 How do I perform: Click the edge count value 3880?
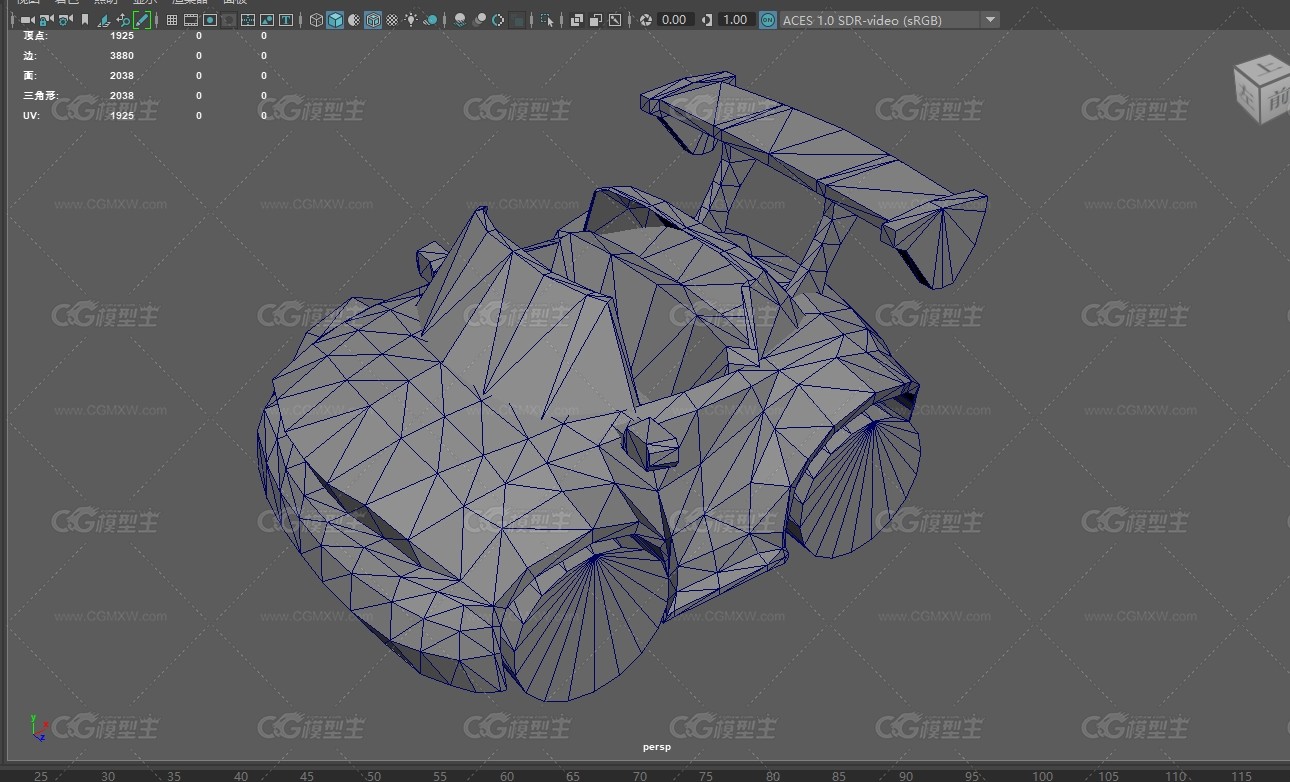122,56
